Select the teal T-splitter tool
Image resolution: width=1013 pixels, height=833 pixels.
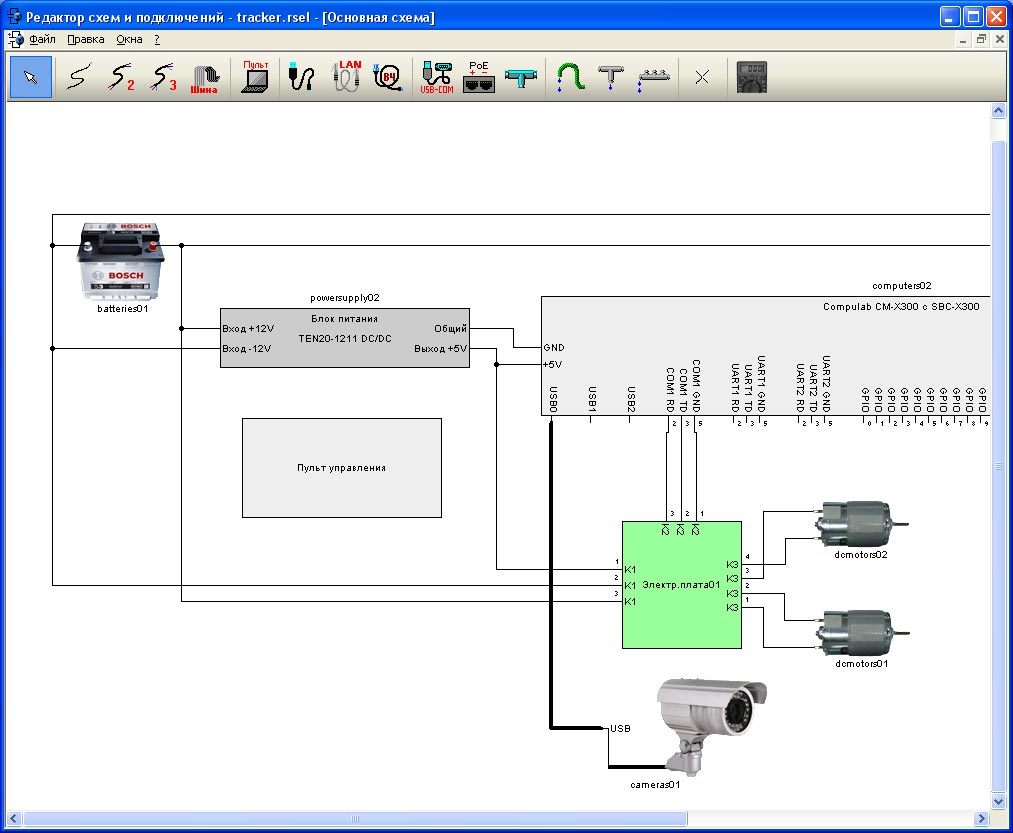click(x=521, y=77)
